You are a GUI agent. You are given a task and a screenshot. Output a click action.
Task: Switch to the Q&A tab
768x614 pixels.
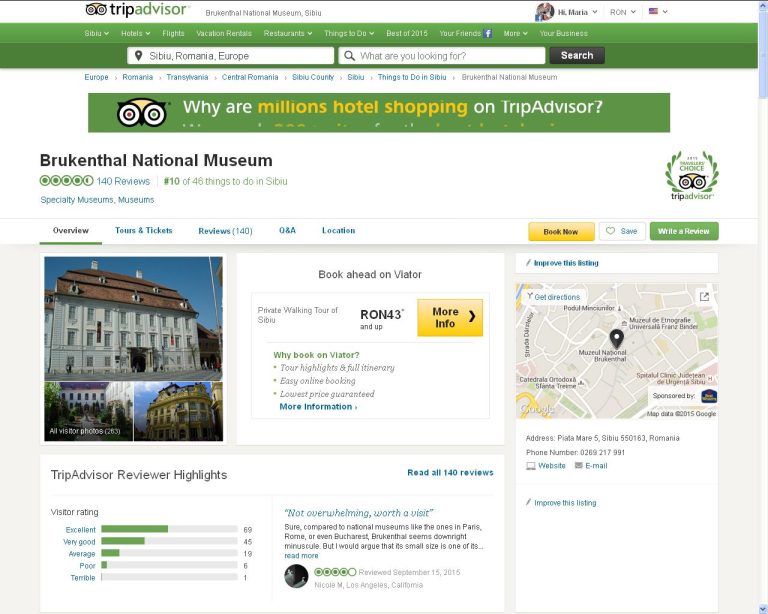(288, 231)
